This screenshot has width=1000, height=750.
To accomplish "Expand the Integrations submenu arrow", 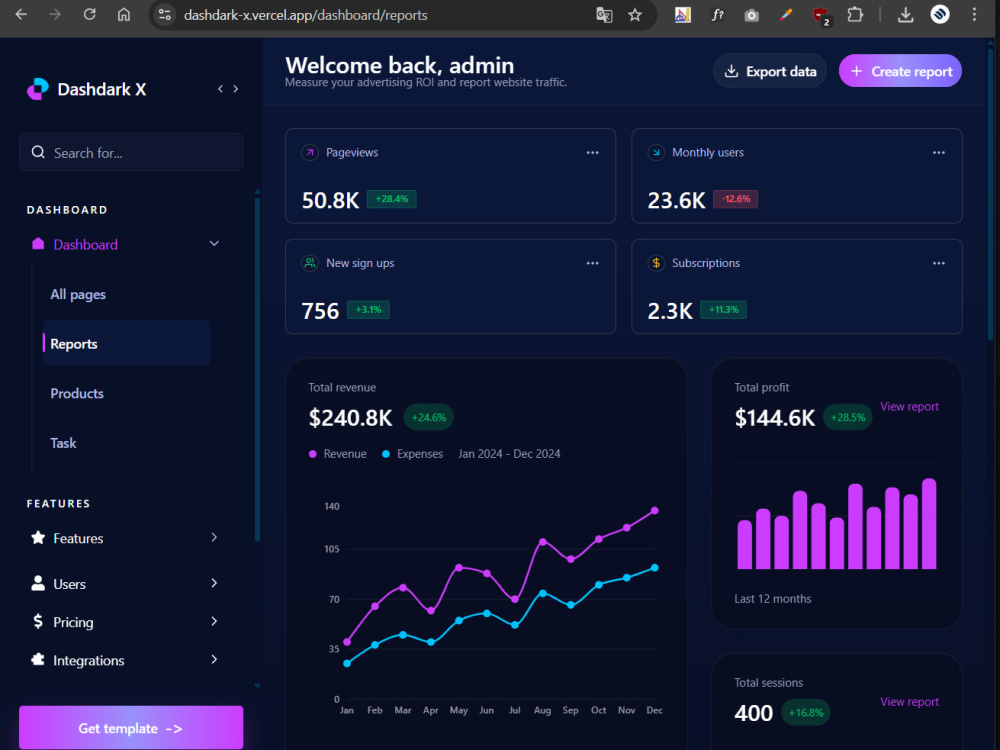I will (214, 659).
